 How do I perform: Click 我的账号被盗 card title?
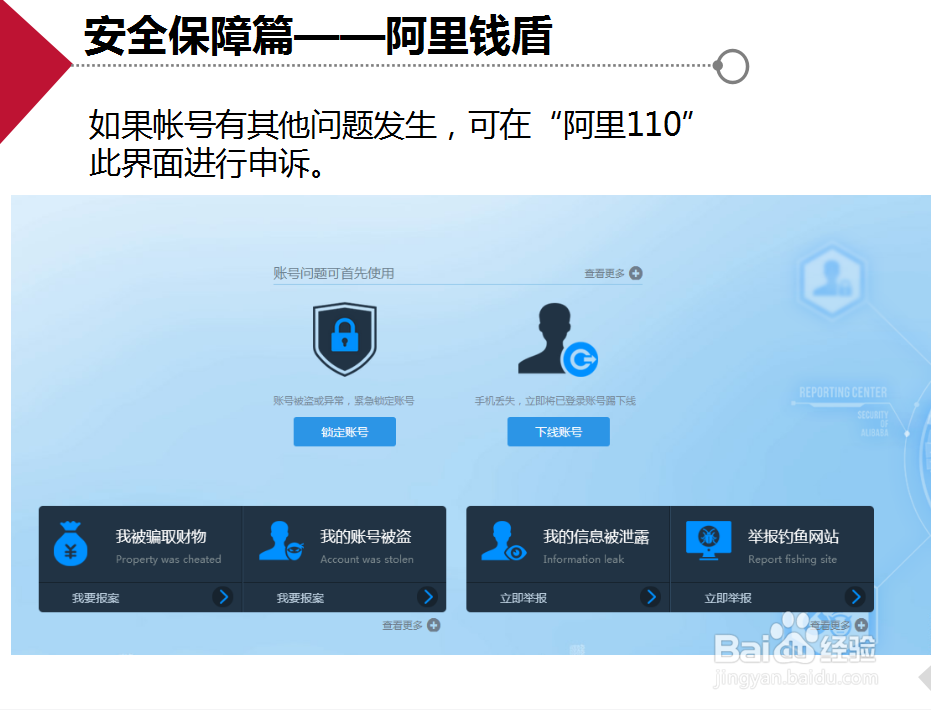coord(366,537)
